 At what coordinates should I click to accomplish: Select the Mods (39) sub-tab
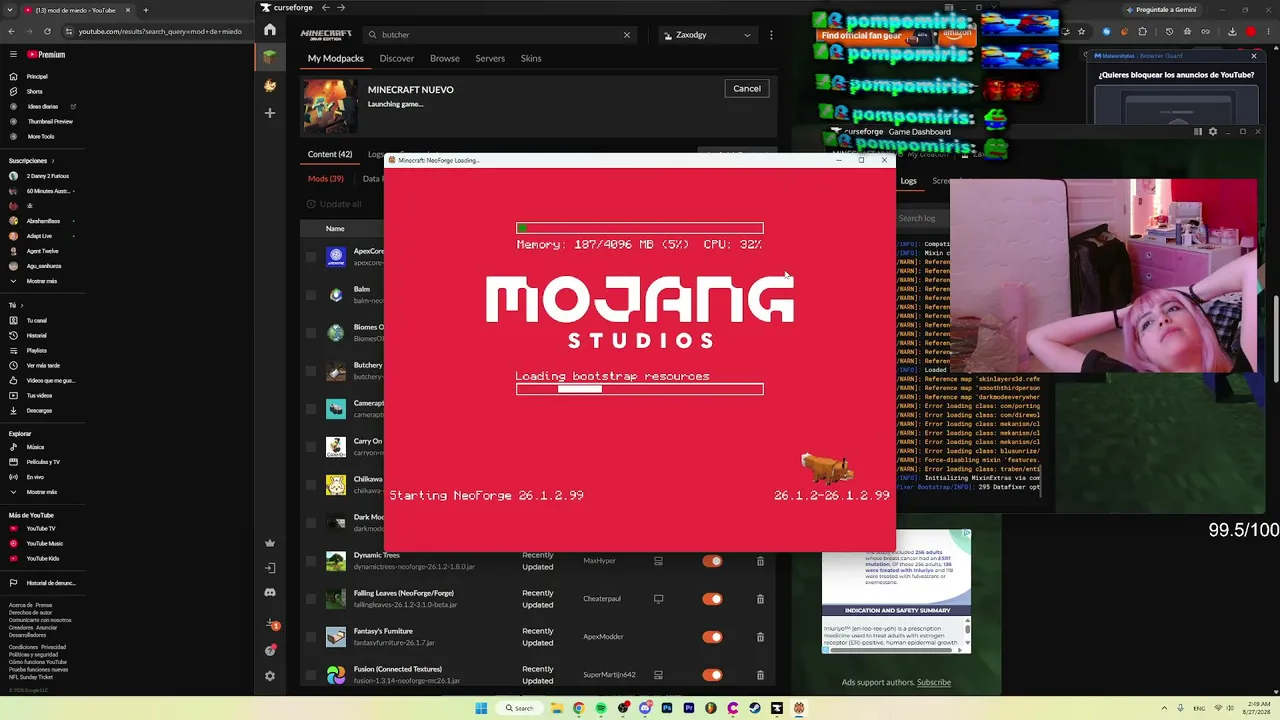tap(325, 179)
